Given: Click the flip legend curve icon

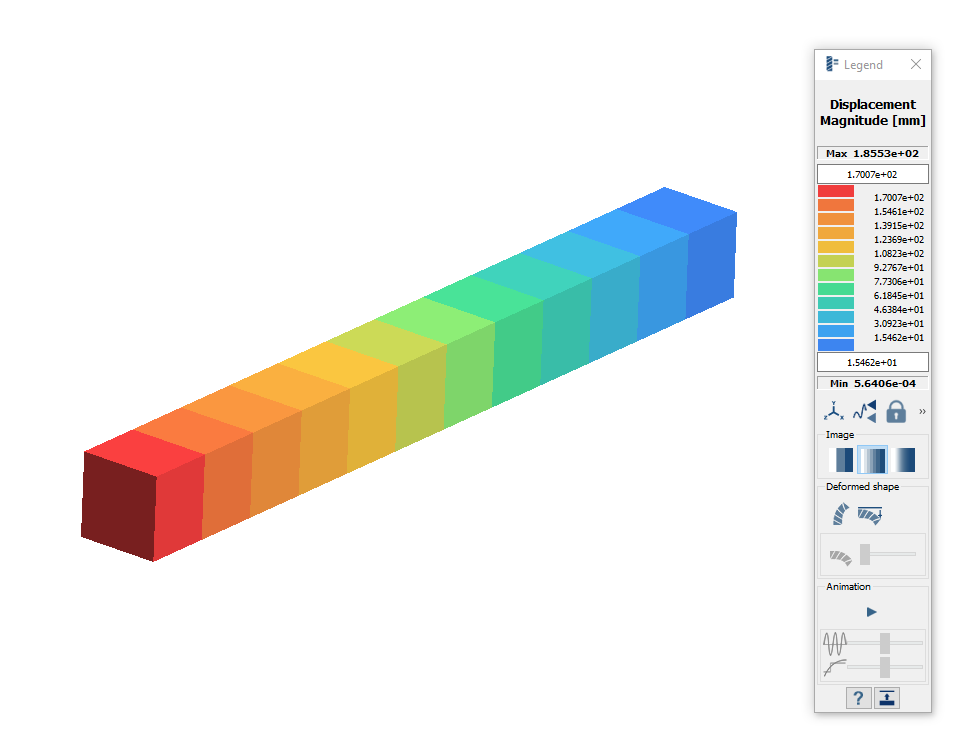Looking at the screenshot, I should (865, 411).
